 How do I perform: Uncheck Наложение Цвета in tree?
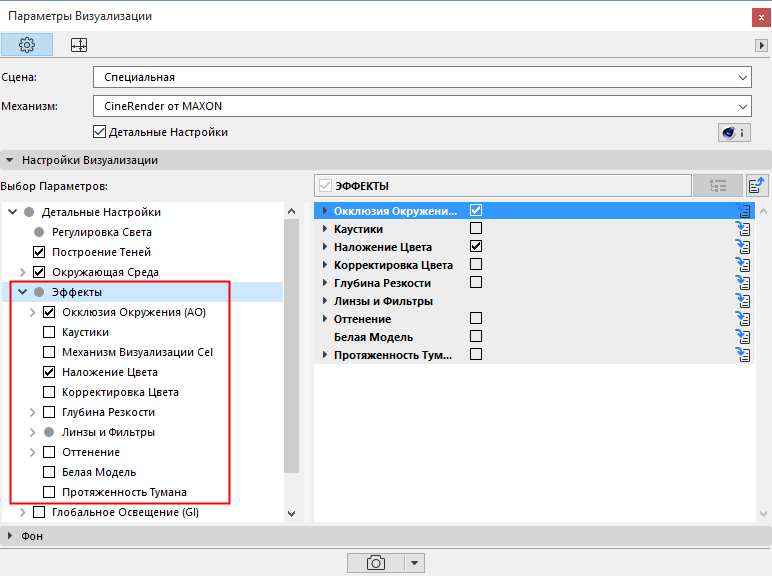(x=49, y=372)
